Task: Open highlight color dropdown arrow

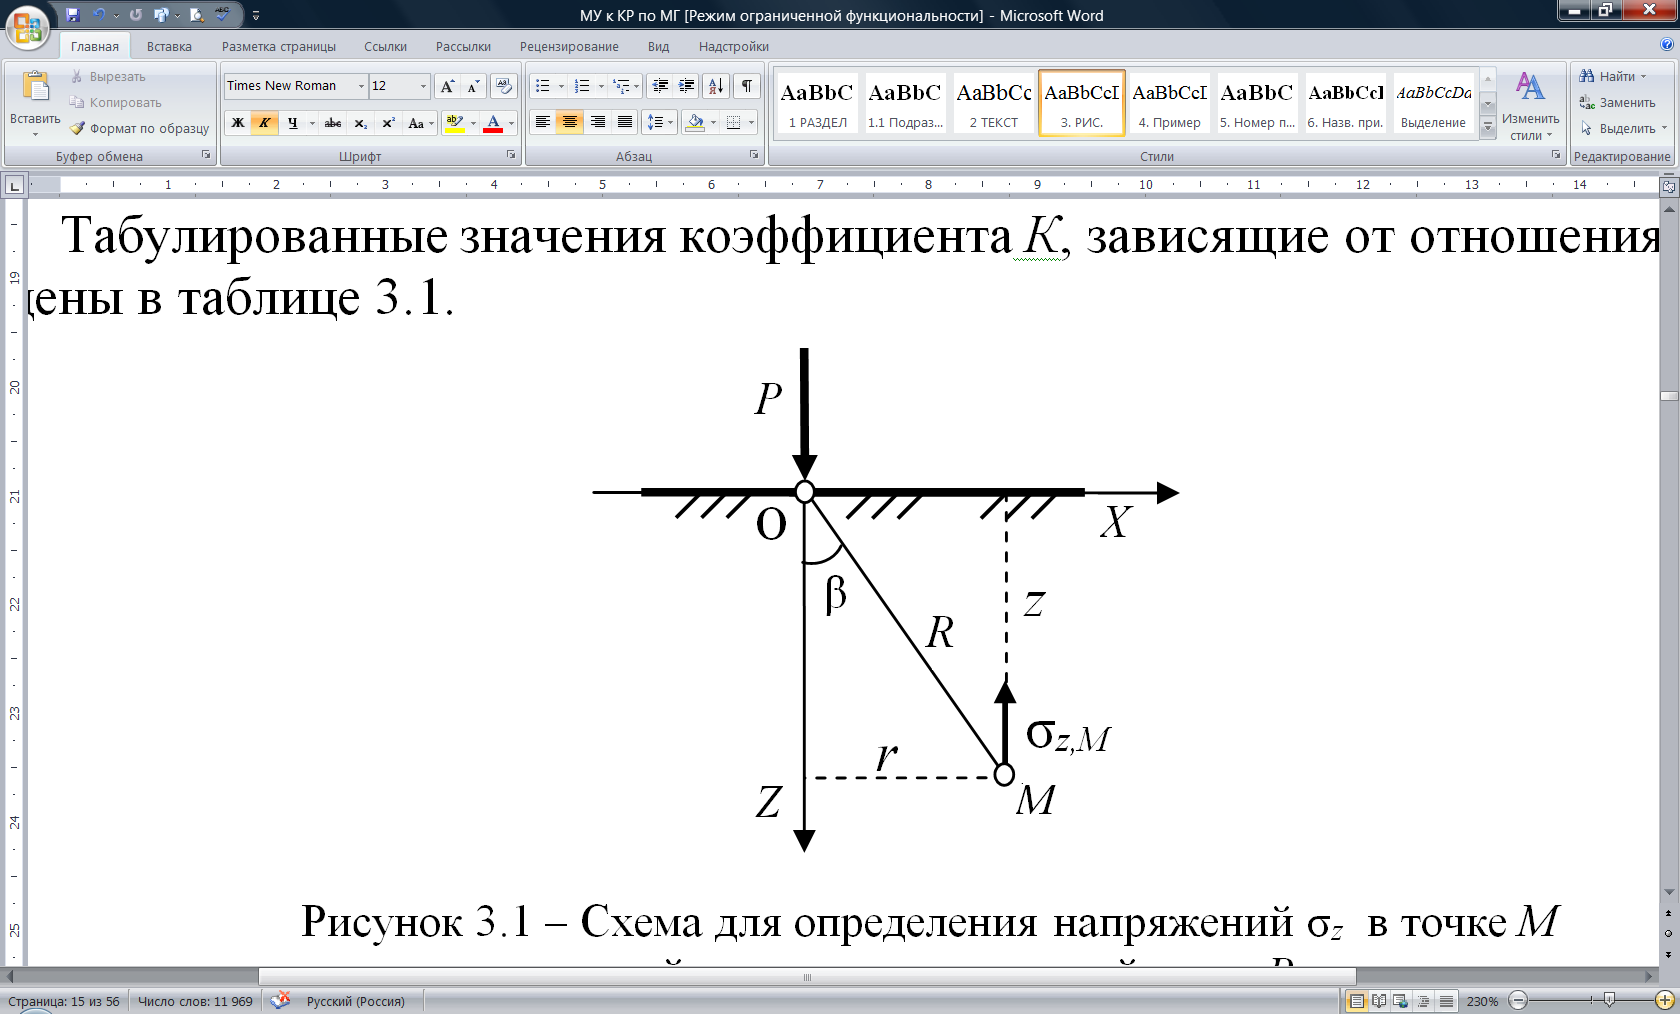Action: (x=473, y=123)
